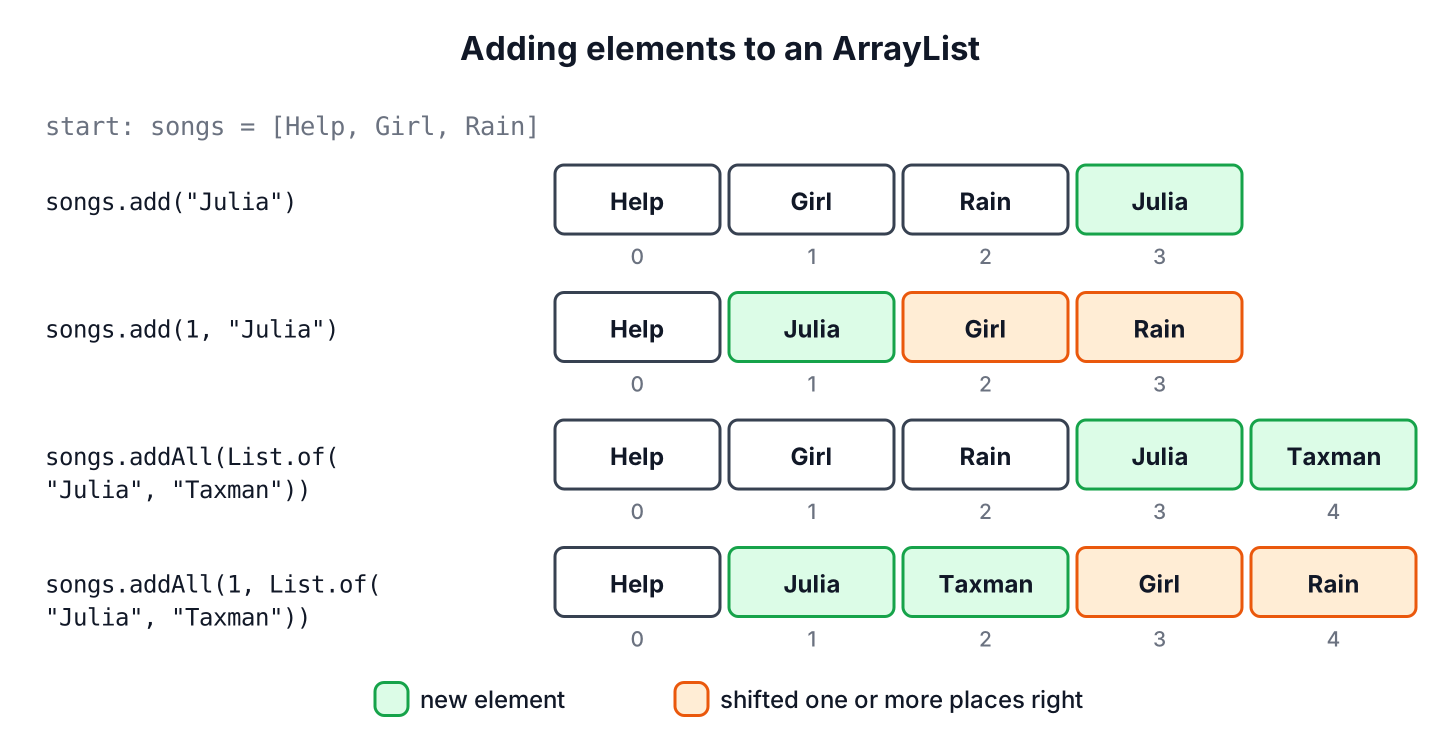
Task: Click the green Julia cell in the addAll(List.of( row
Action: [x=1159, y=455]
